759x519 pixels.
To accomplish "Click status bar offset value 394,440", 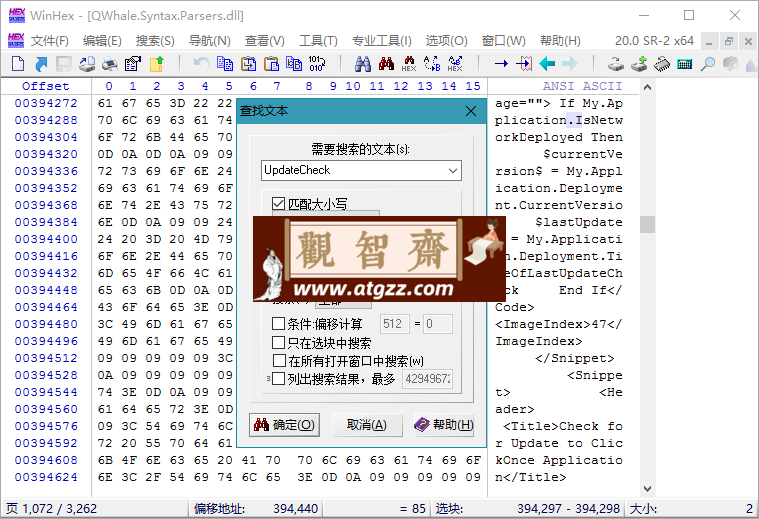I will pyautogui.click(x=295, y=508).
